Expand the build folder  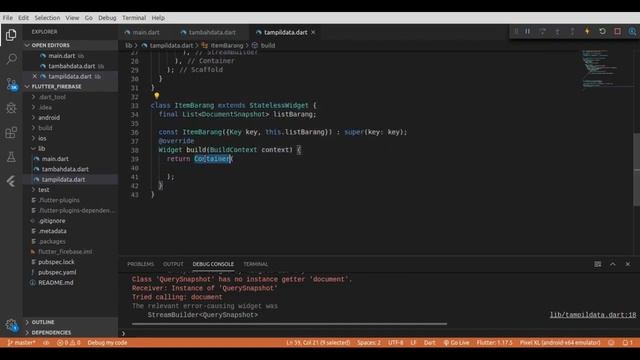coord(70,128)
